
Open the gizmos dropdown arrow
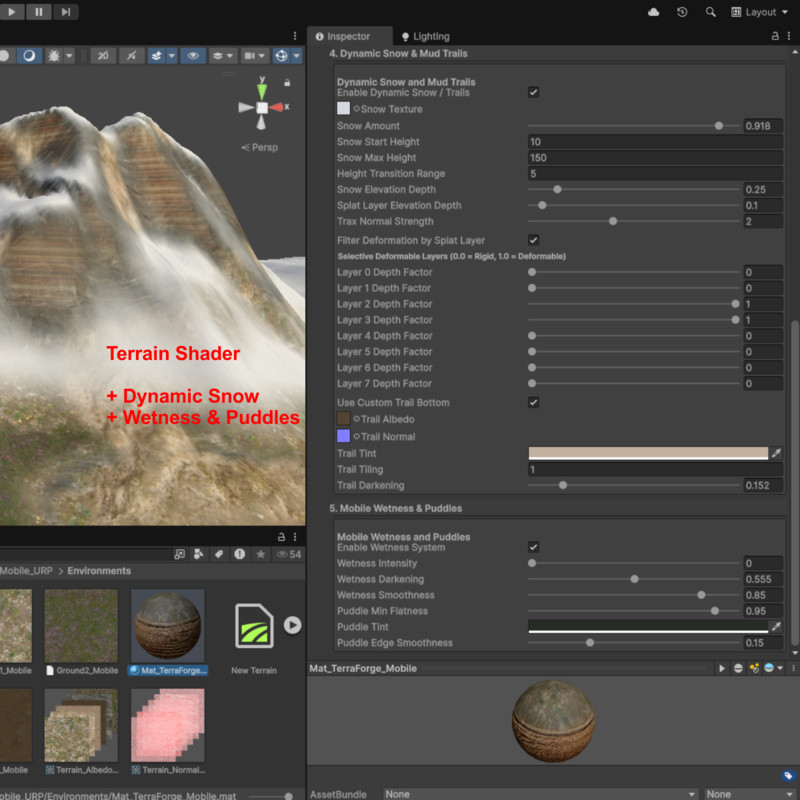tap(296, 56)
